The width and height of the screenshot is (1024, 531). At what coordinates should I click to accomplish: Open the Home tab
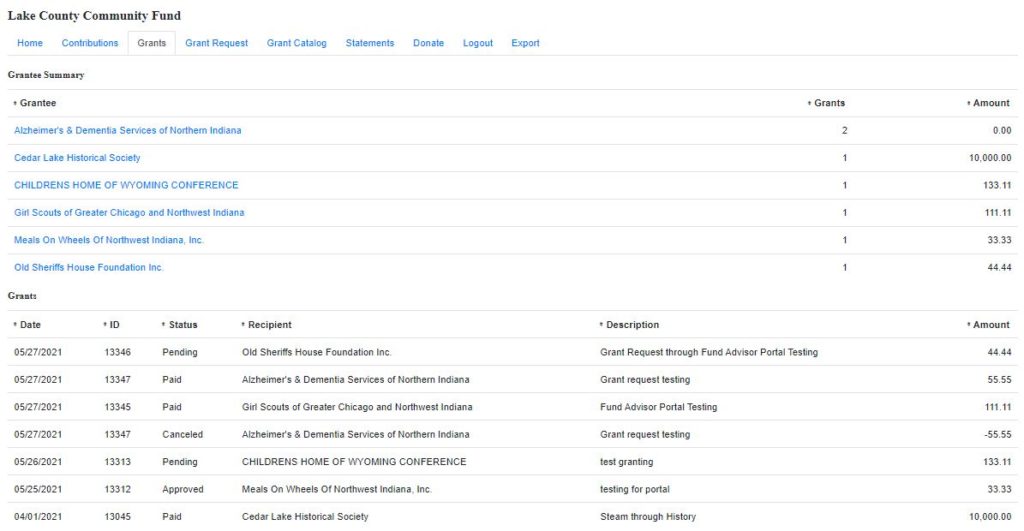pos(30,43)
